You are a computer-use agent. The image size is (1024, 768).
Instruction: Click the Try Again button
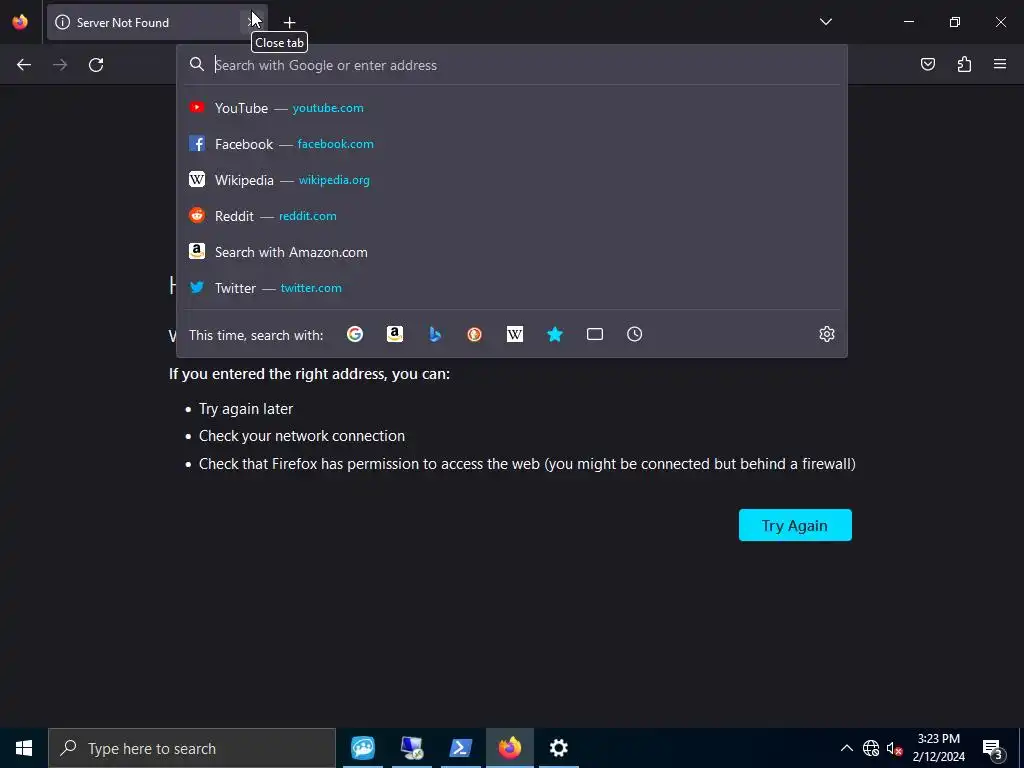(795, 525)
